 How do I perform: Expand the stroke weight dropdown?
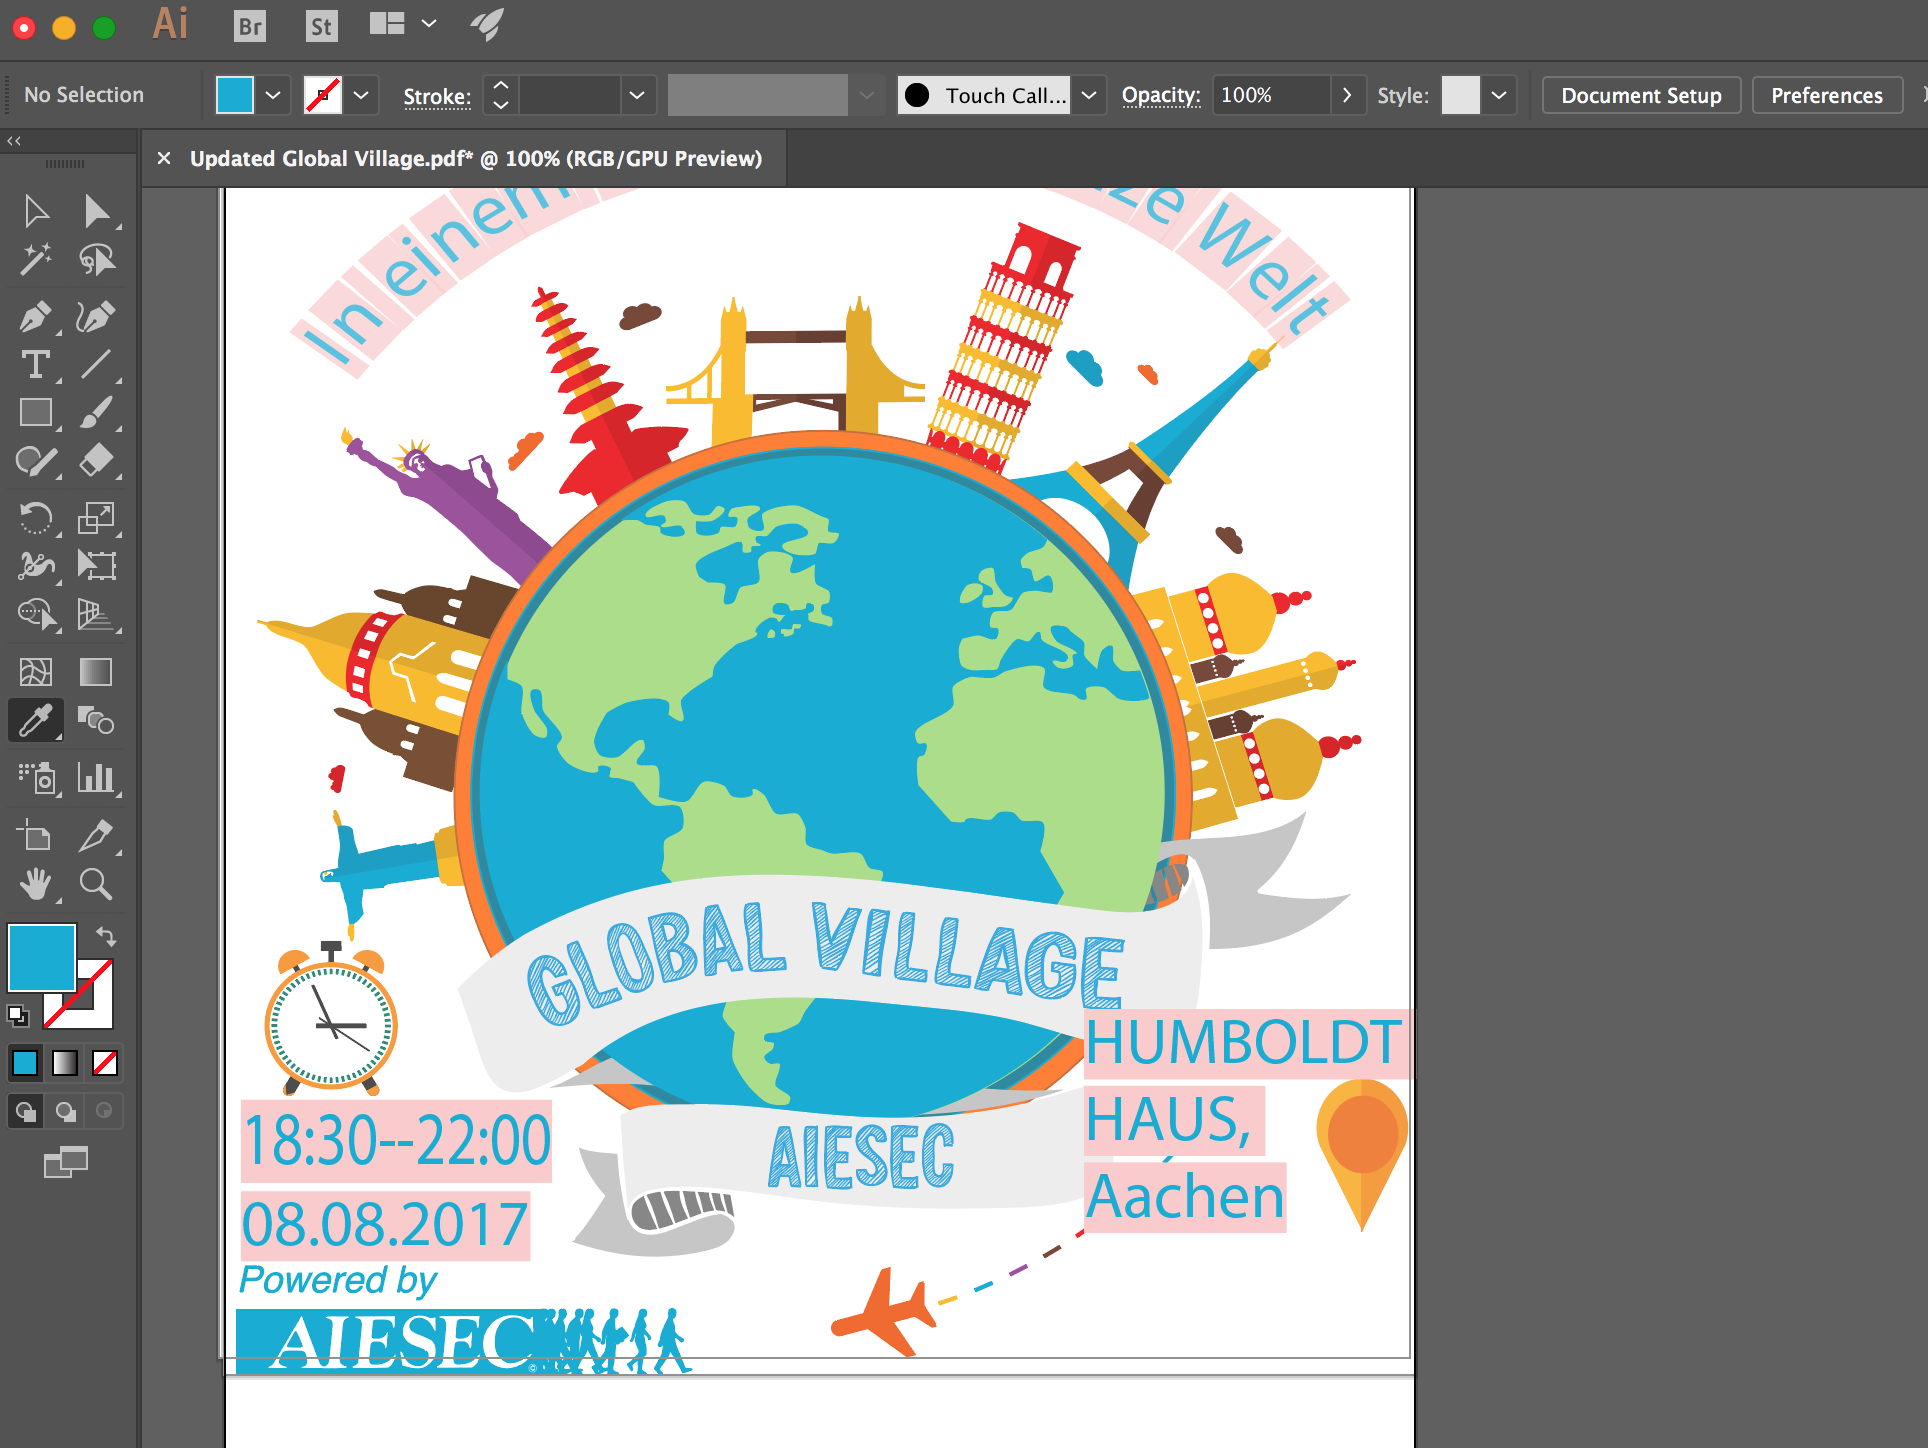[636, 95]
